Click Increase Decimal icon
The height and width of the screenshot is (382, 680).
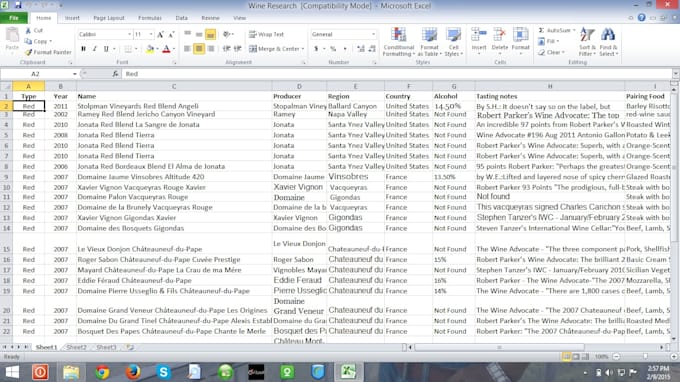[360, 49]
